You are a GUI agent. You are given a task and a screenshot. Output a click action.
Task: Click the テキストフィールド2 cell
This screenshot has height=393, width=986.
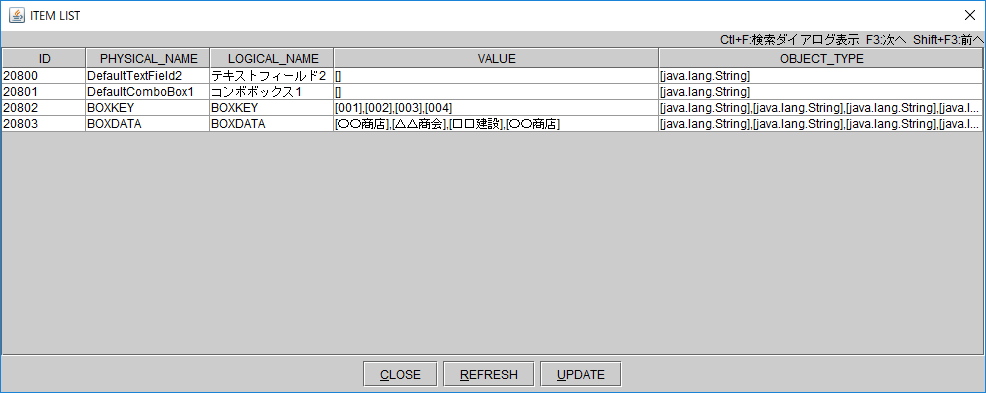coord(272,76)
